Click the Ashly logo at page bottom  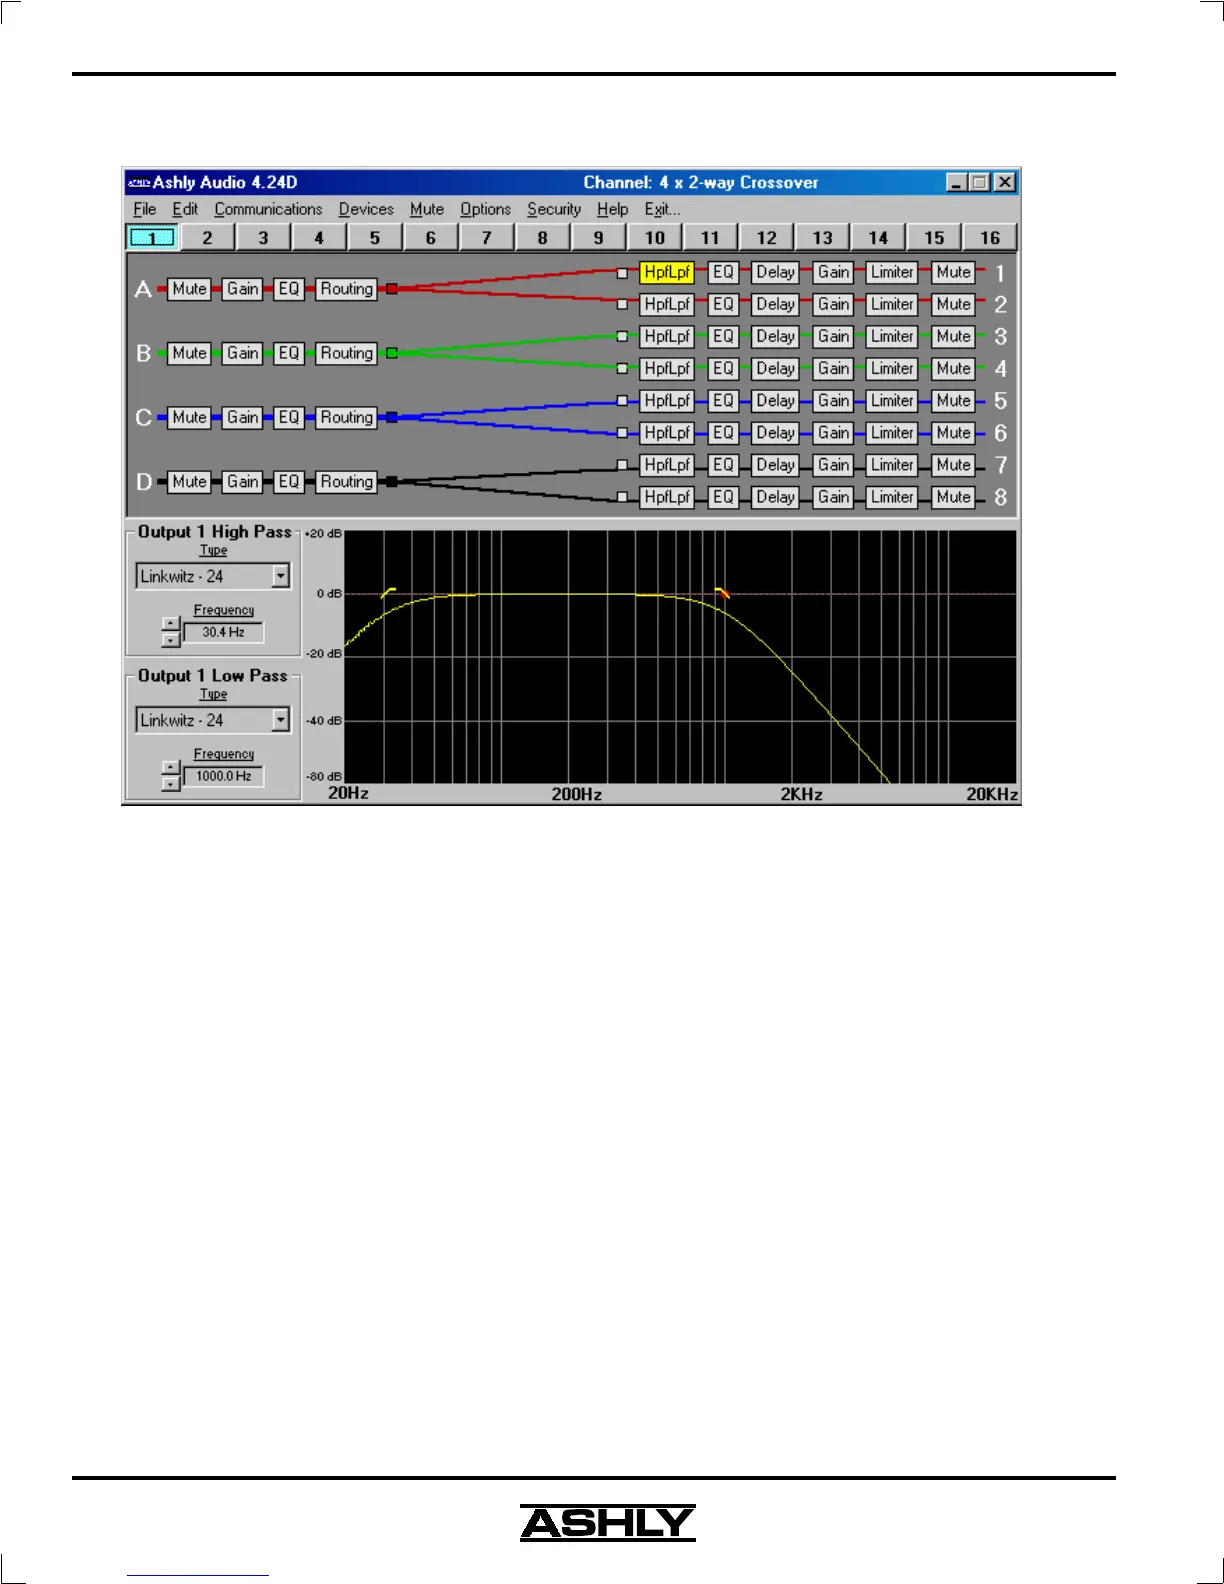coord(608,1523)
